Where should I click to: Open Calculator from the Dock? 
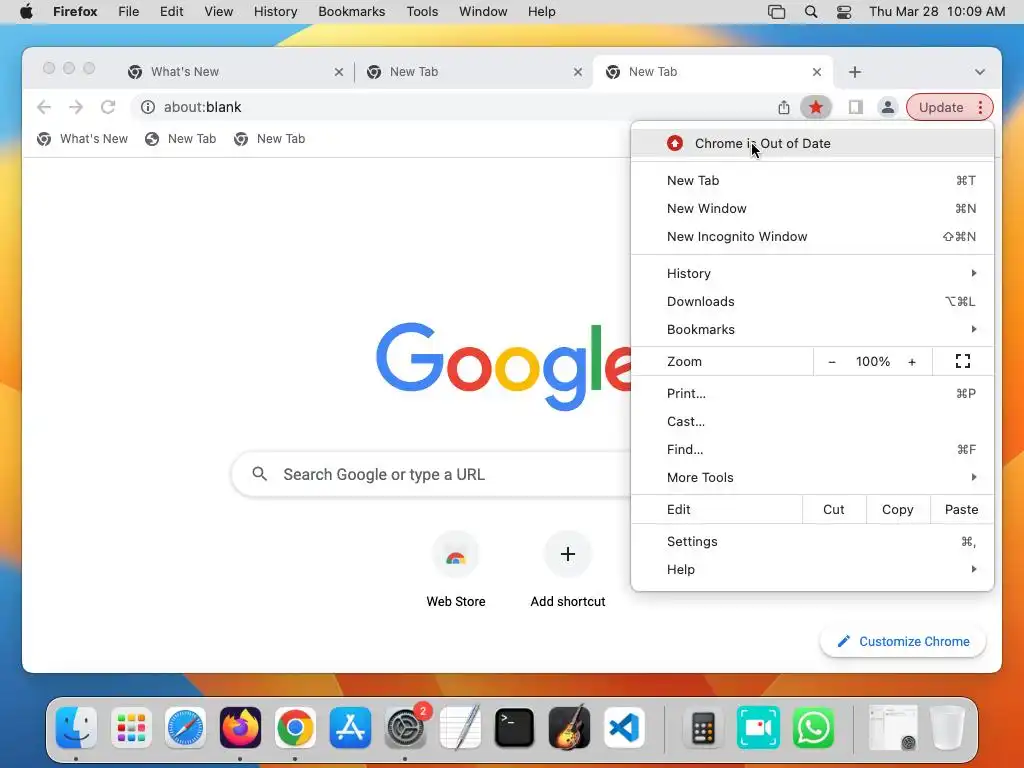click(x=703, y=728)
